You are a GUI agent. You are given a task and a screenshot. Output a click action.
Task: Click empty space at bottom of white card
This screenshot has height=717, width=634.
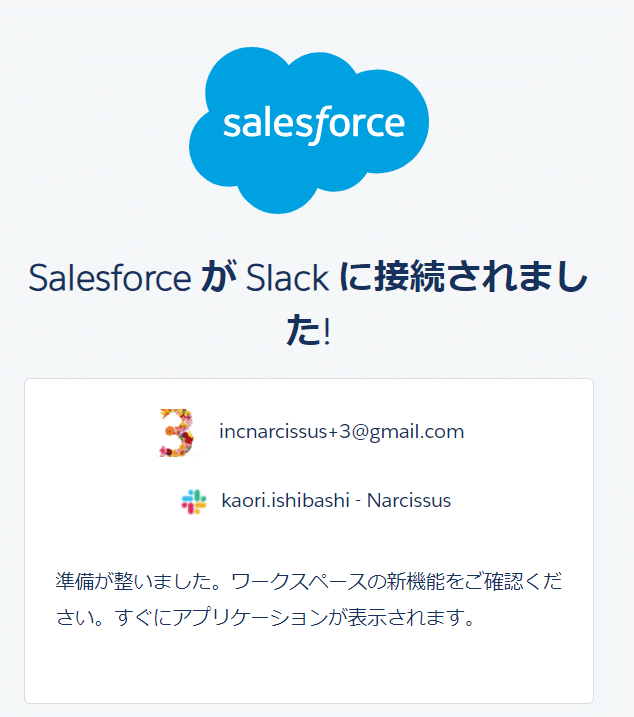pyautogui.click(x=308, y=670)
